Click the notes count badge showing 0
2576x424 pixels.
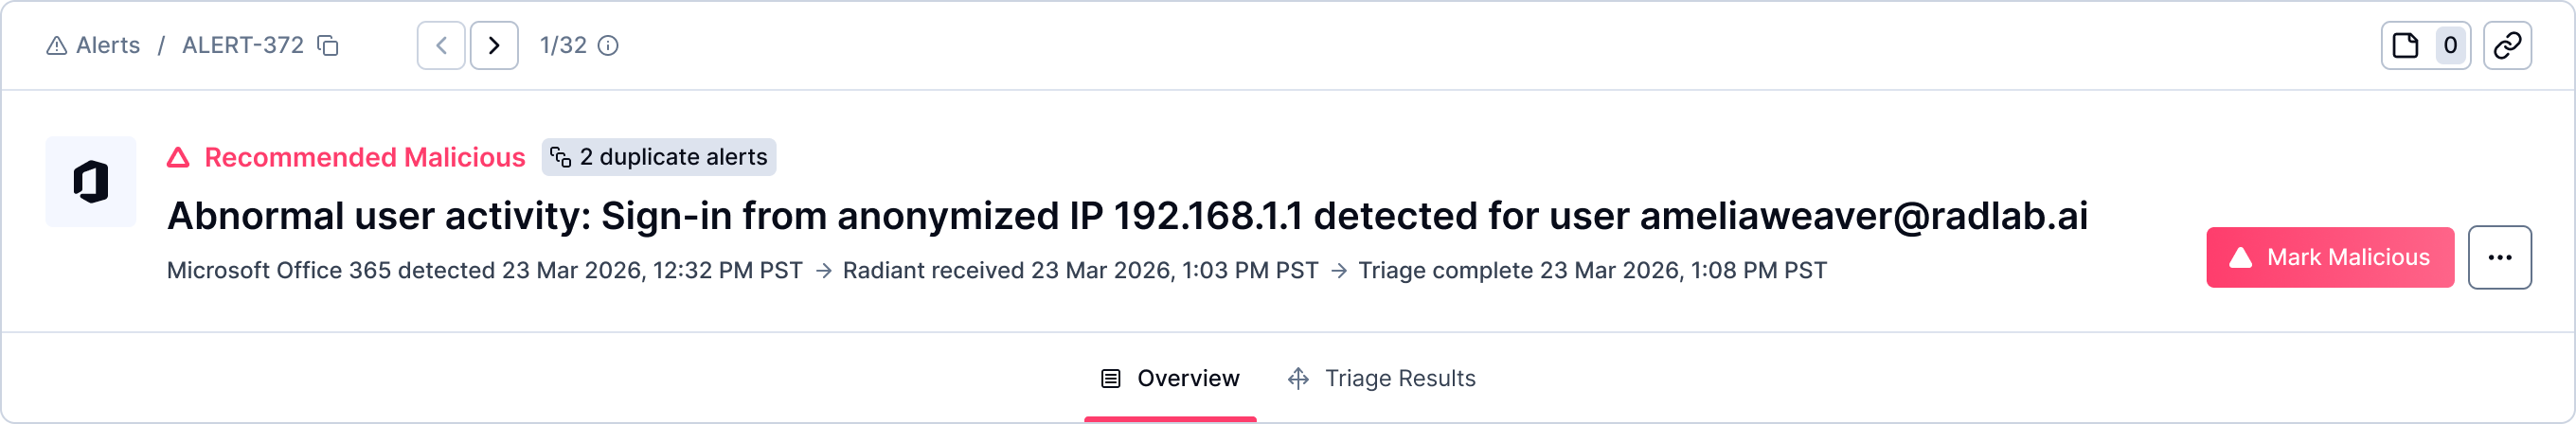pyautogui.click(x=2450, y=46)
